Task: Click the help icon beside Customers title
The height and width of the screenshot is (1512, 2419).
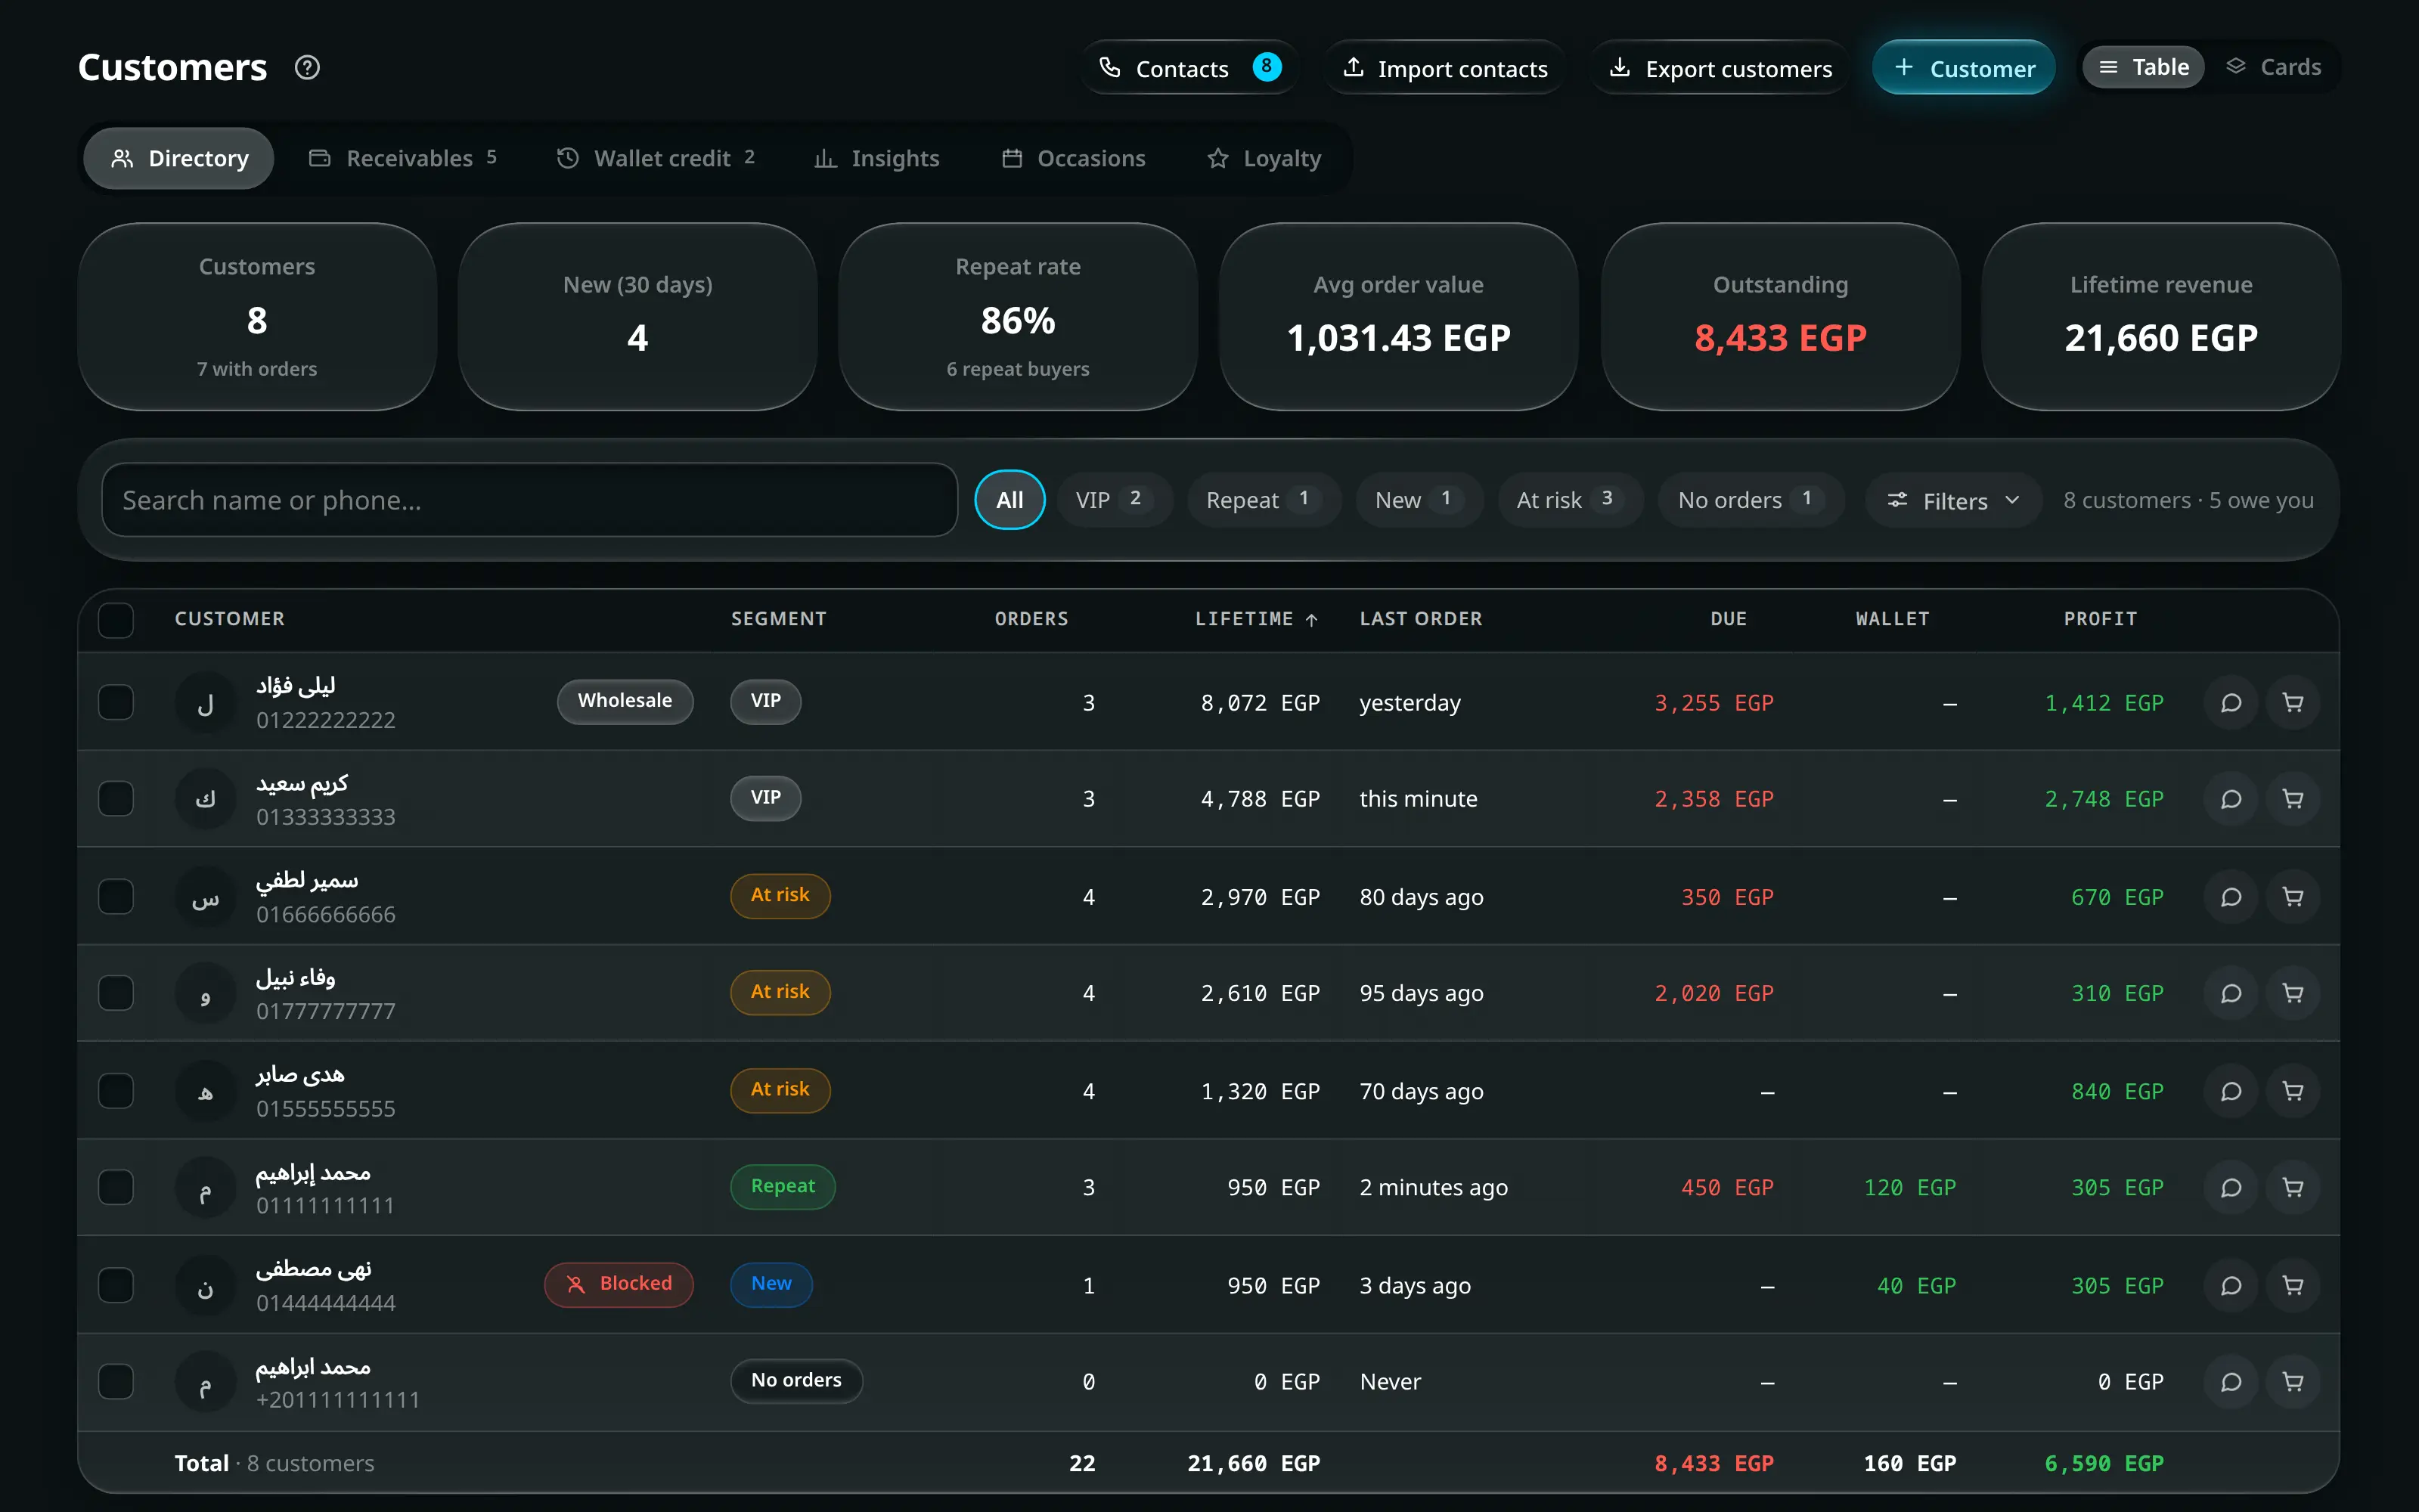Action: tap(307, 68)
